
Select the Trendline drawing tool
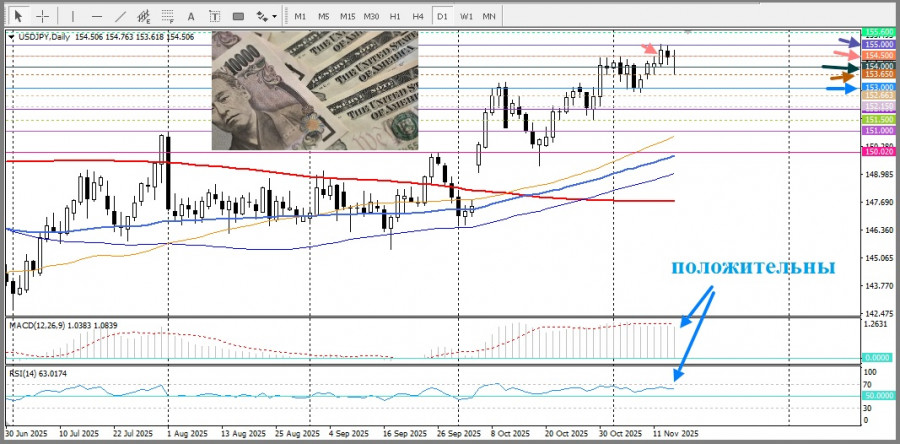point(120,16)
